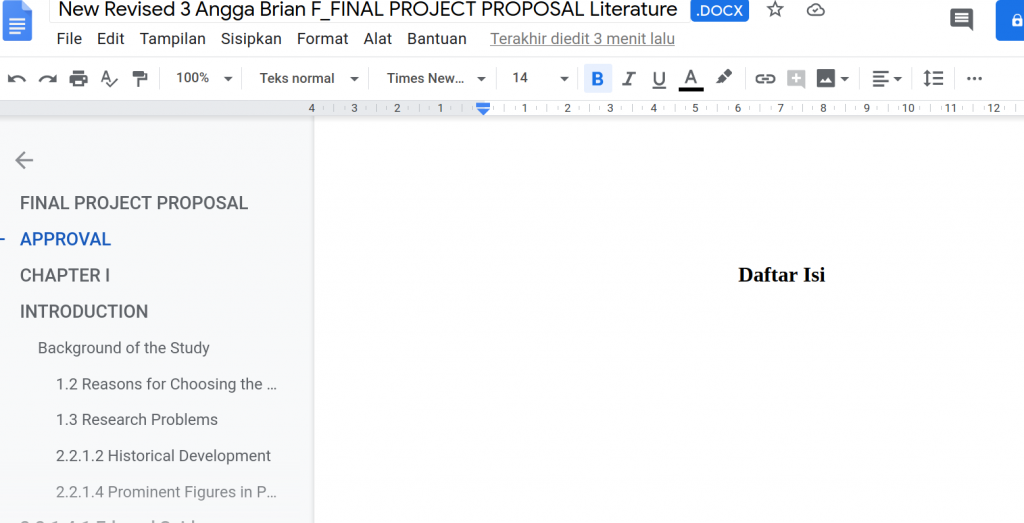Open the 100% zoom dropdown
Image resolution: width=1024 pixels, height=523 pixels.
point(204,78)
